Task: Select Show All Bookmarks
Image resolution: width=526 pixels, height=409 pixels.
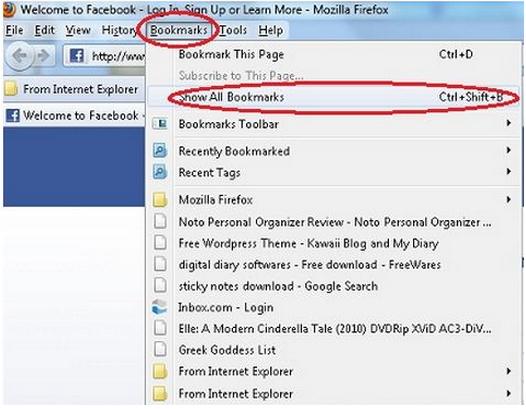Action: 334,97
